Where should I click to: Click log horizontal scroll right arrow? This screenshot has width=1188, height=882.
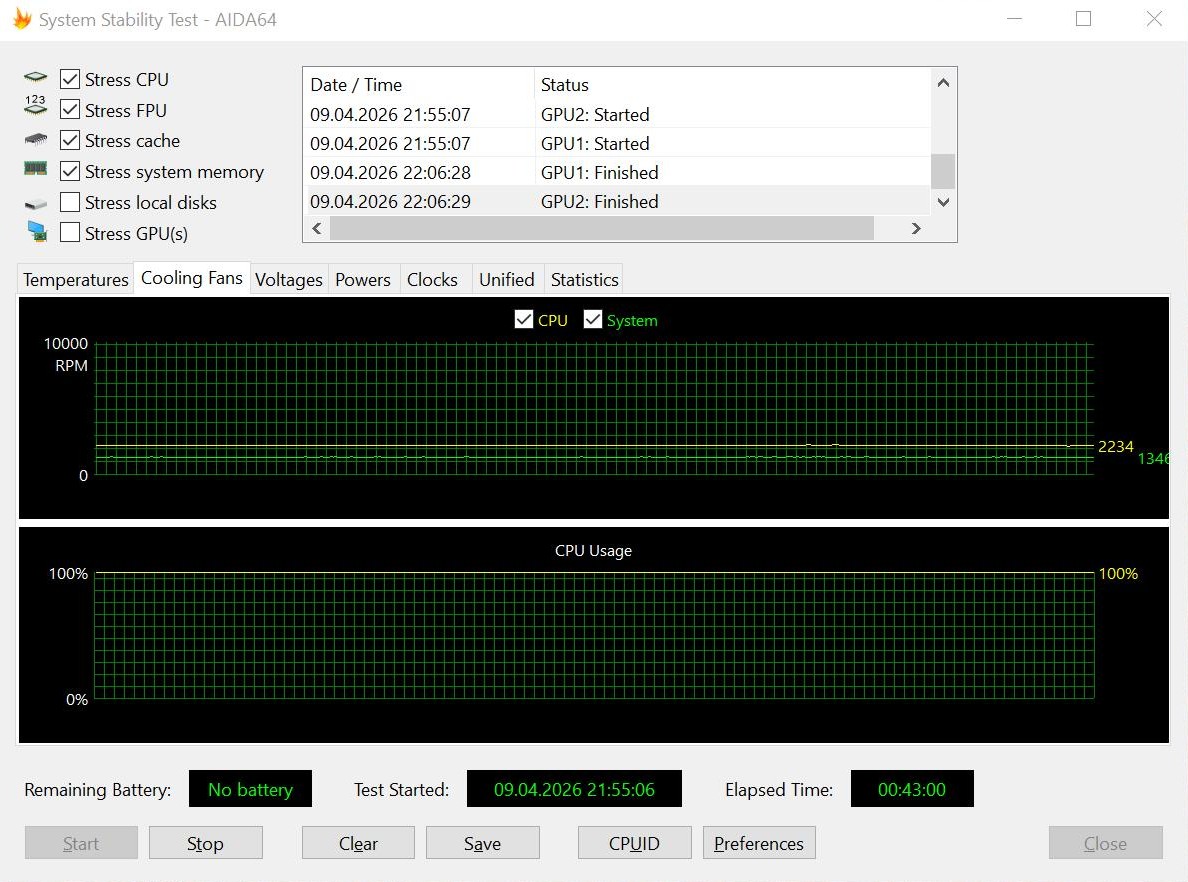(916, 228)
